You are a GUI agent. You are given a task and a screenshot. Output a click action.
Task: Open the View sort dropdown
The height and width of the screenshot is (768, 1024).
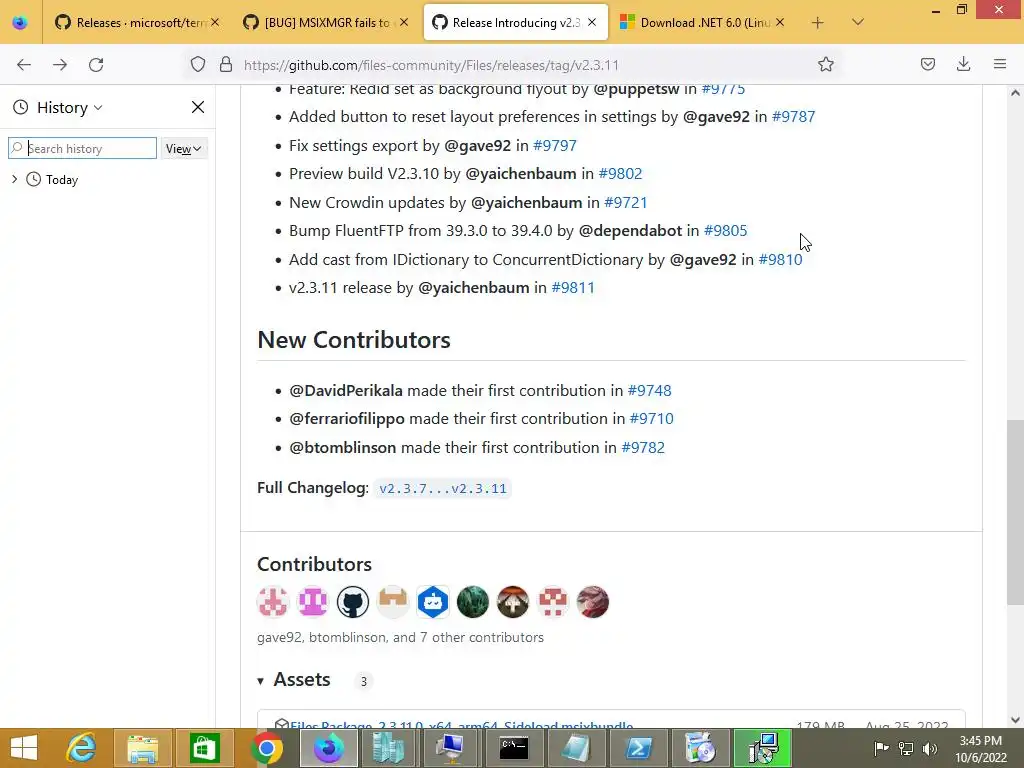click(x=184, y=148)
